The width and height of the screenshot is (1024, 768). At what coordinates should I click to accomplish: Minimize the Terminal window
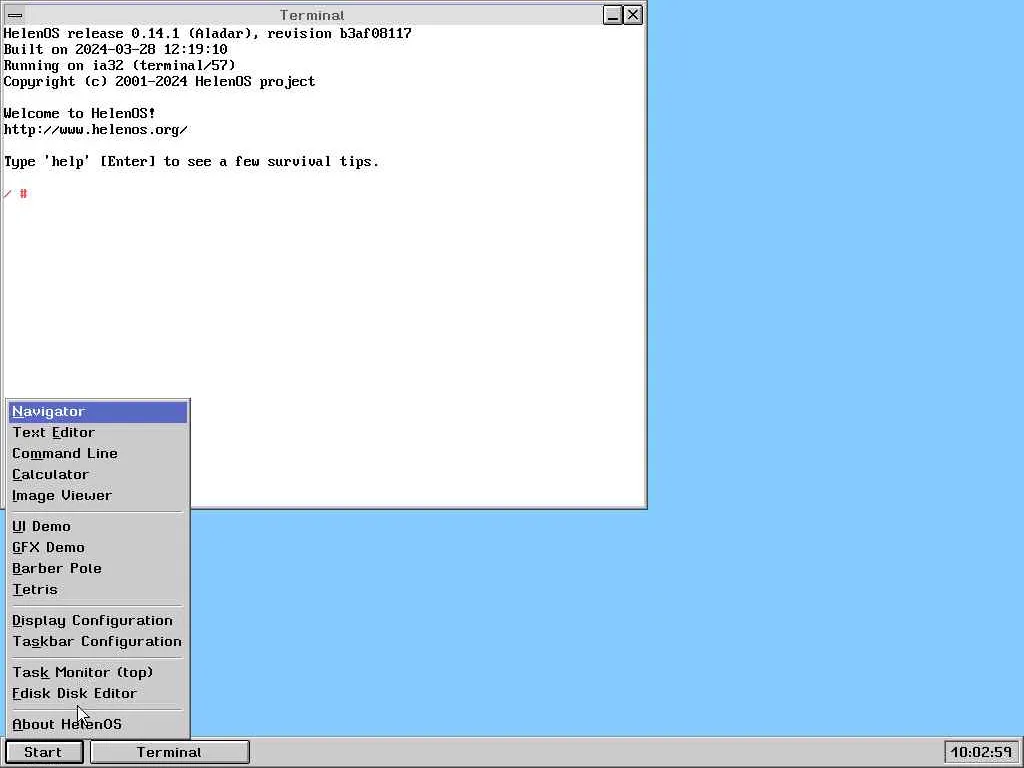click(613, 15)
